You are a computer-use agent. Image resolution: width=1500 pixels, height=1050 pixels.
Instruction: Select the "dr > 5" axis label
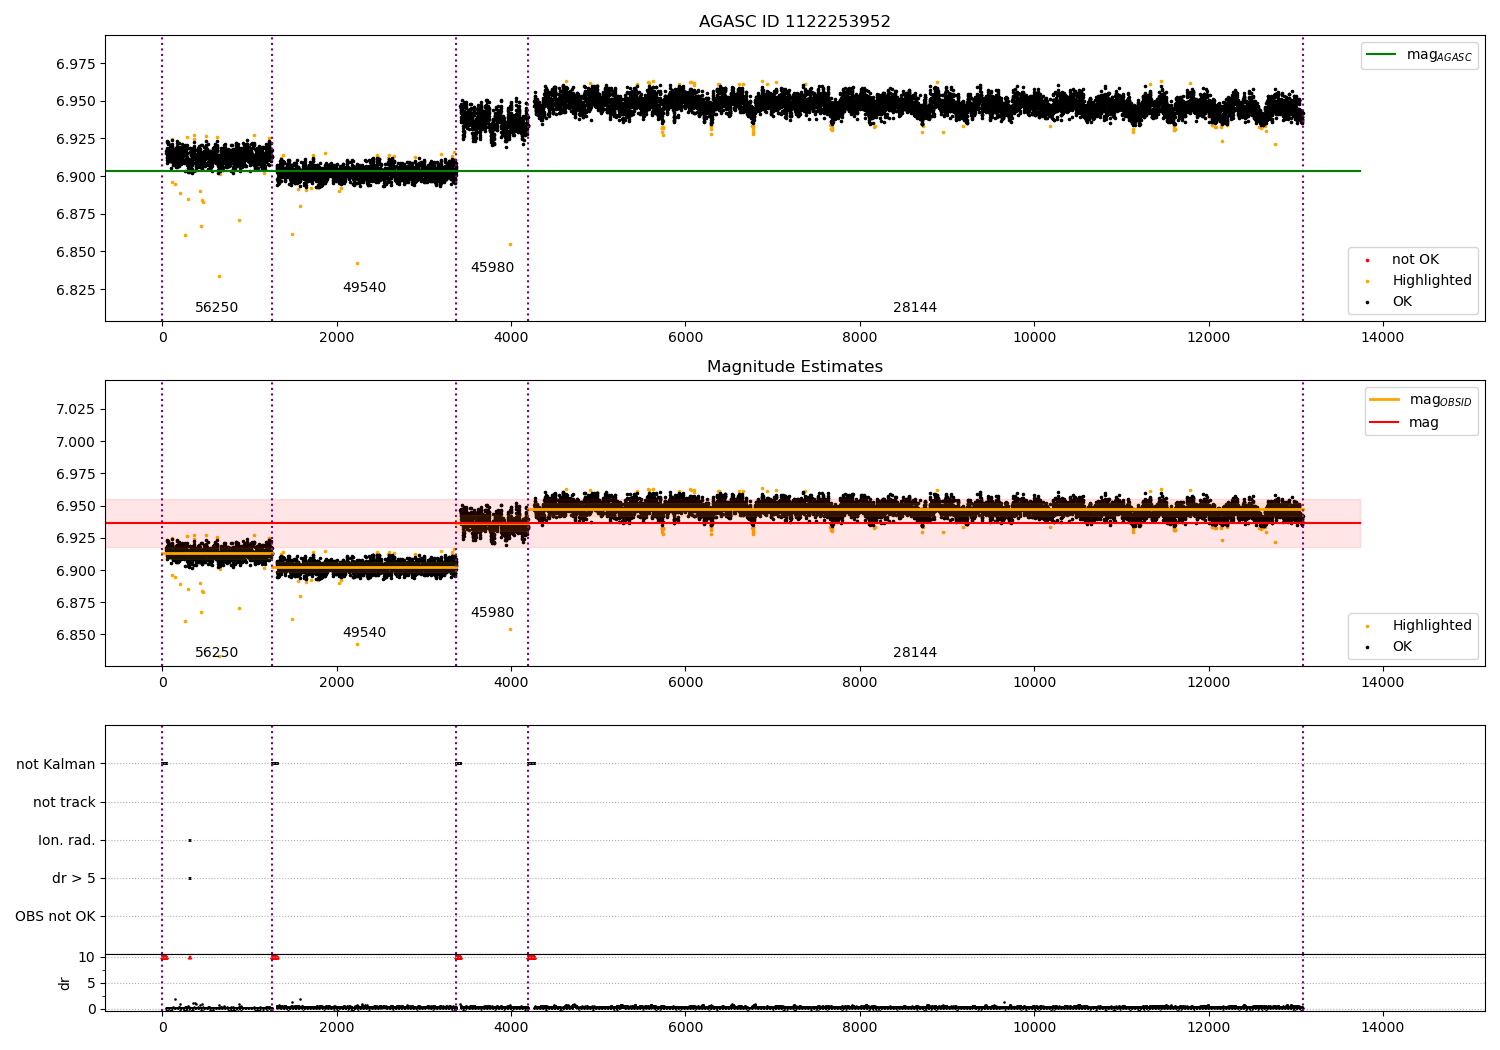[74, 878]
